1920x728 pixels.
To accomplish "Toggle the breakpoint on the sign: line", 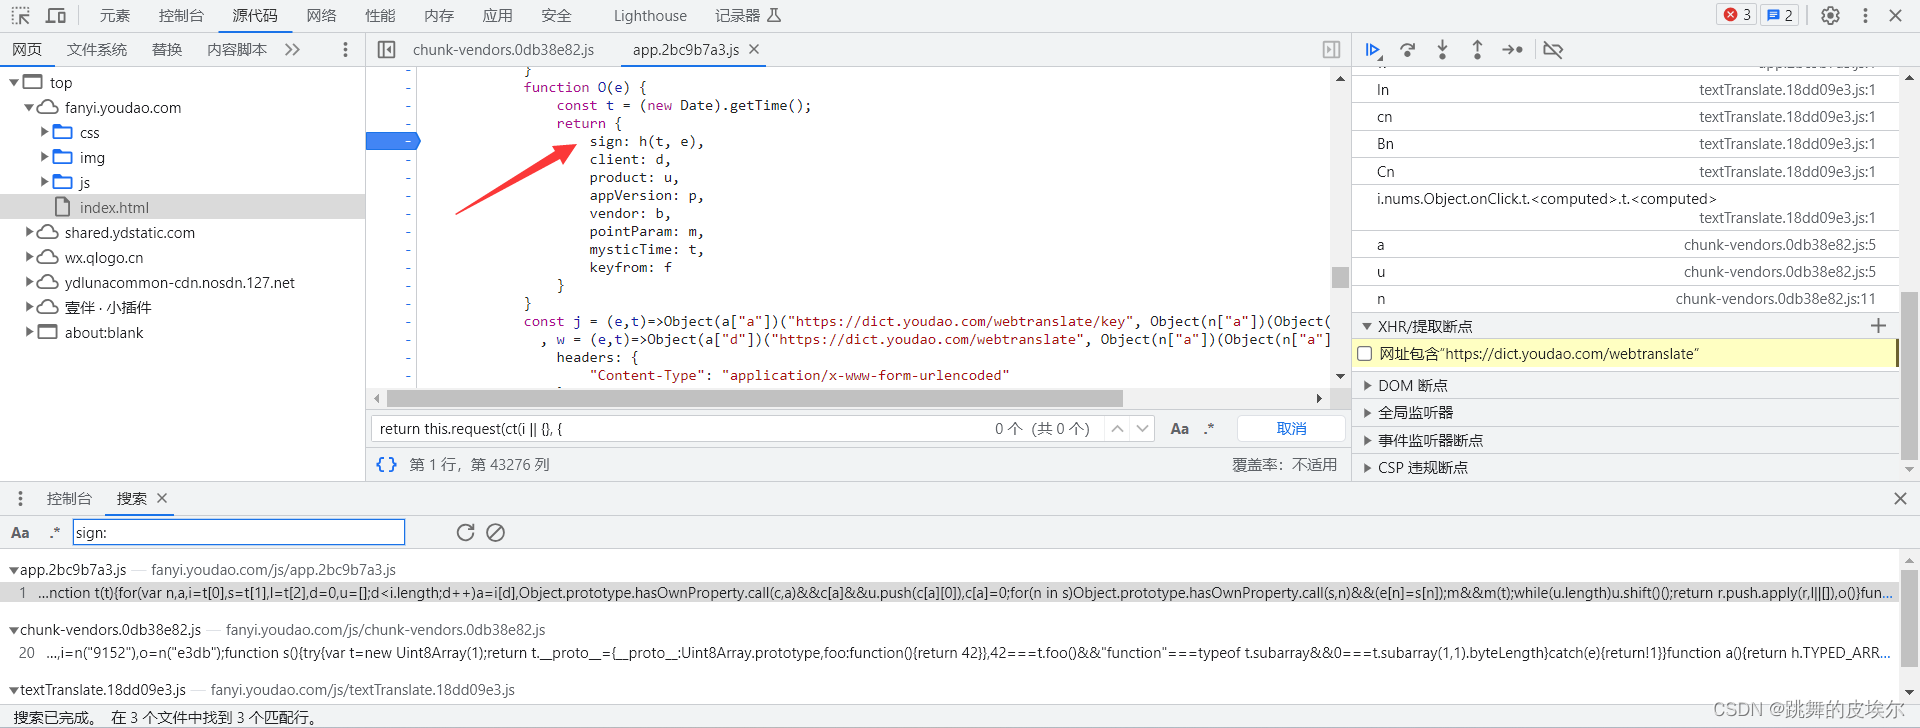I will [392, 141].
